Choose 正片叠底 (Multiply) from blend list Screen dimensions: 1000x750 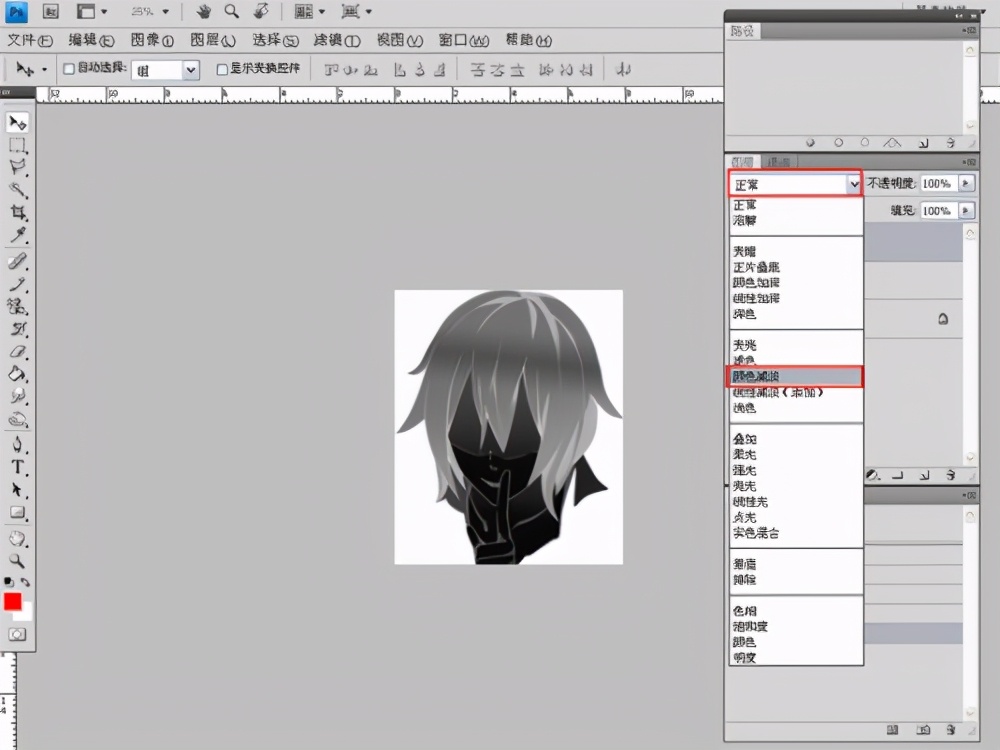(x=756, y=267)
